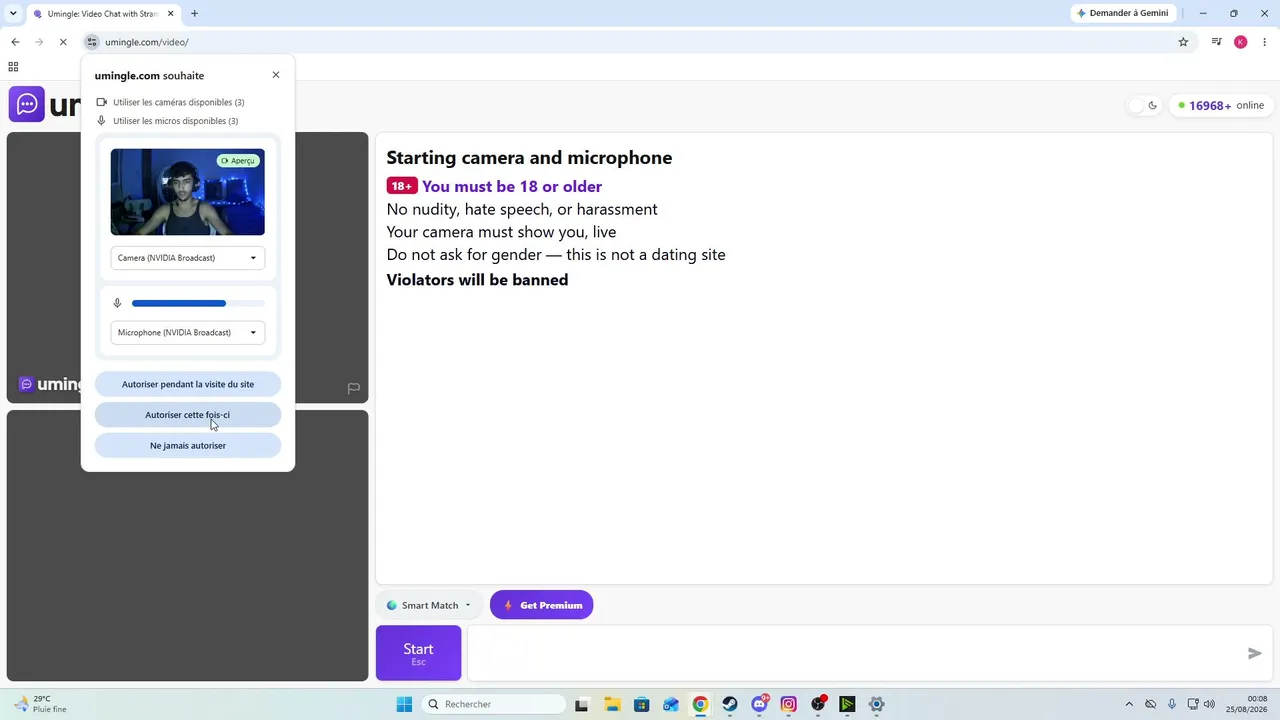
Task: Open Discord from the taskbar
Action: [x=759, y=704]
